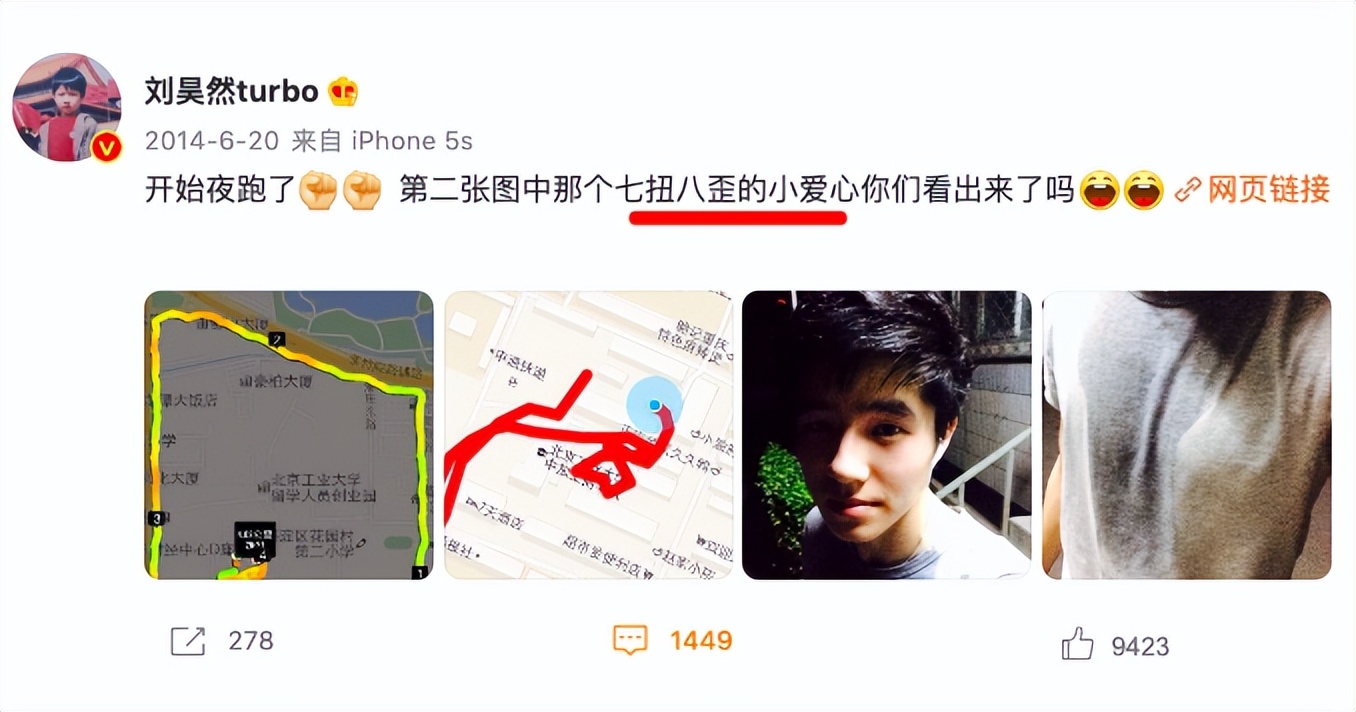
Task: Open the red heart path map image
Action: click(x=588, y=435)
